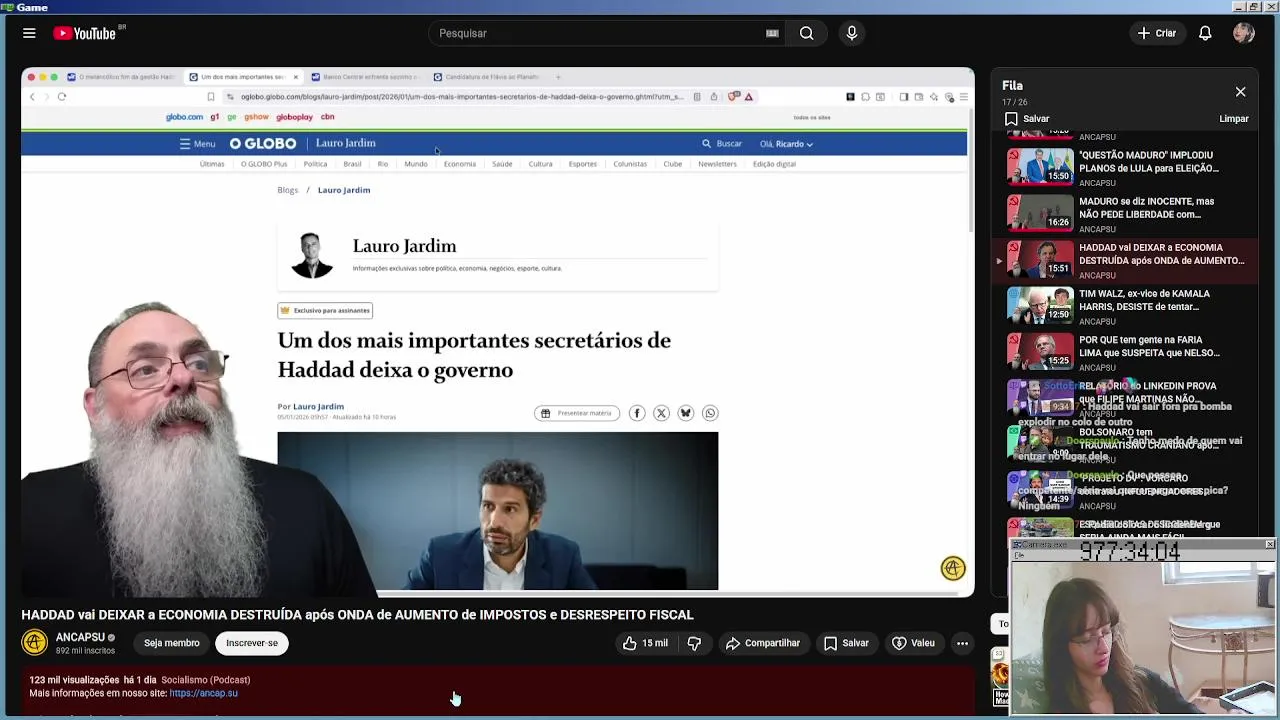
Task: Click the video player area
Action: pos(498,332)
